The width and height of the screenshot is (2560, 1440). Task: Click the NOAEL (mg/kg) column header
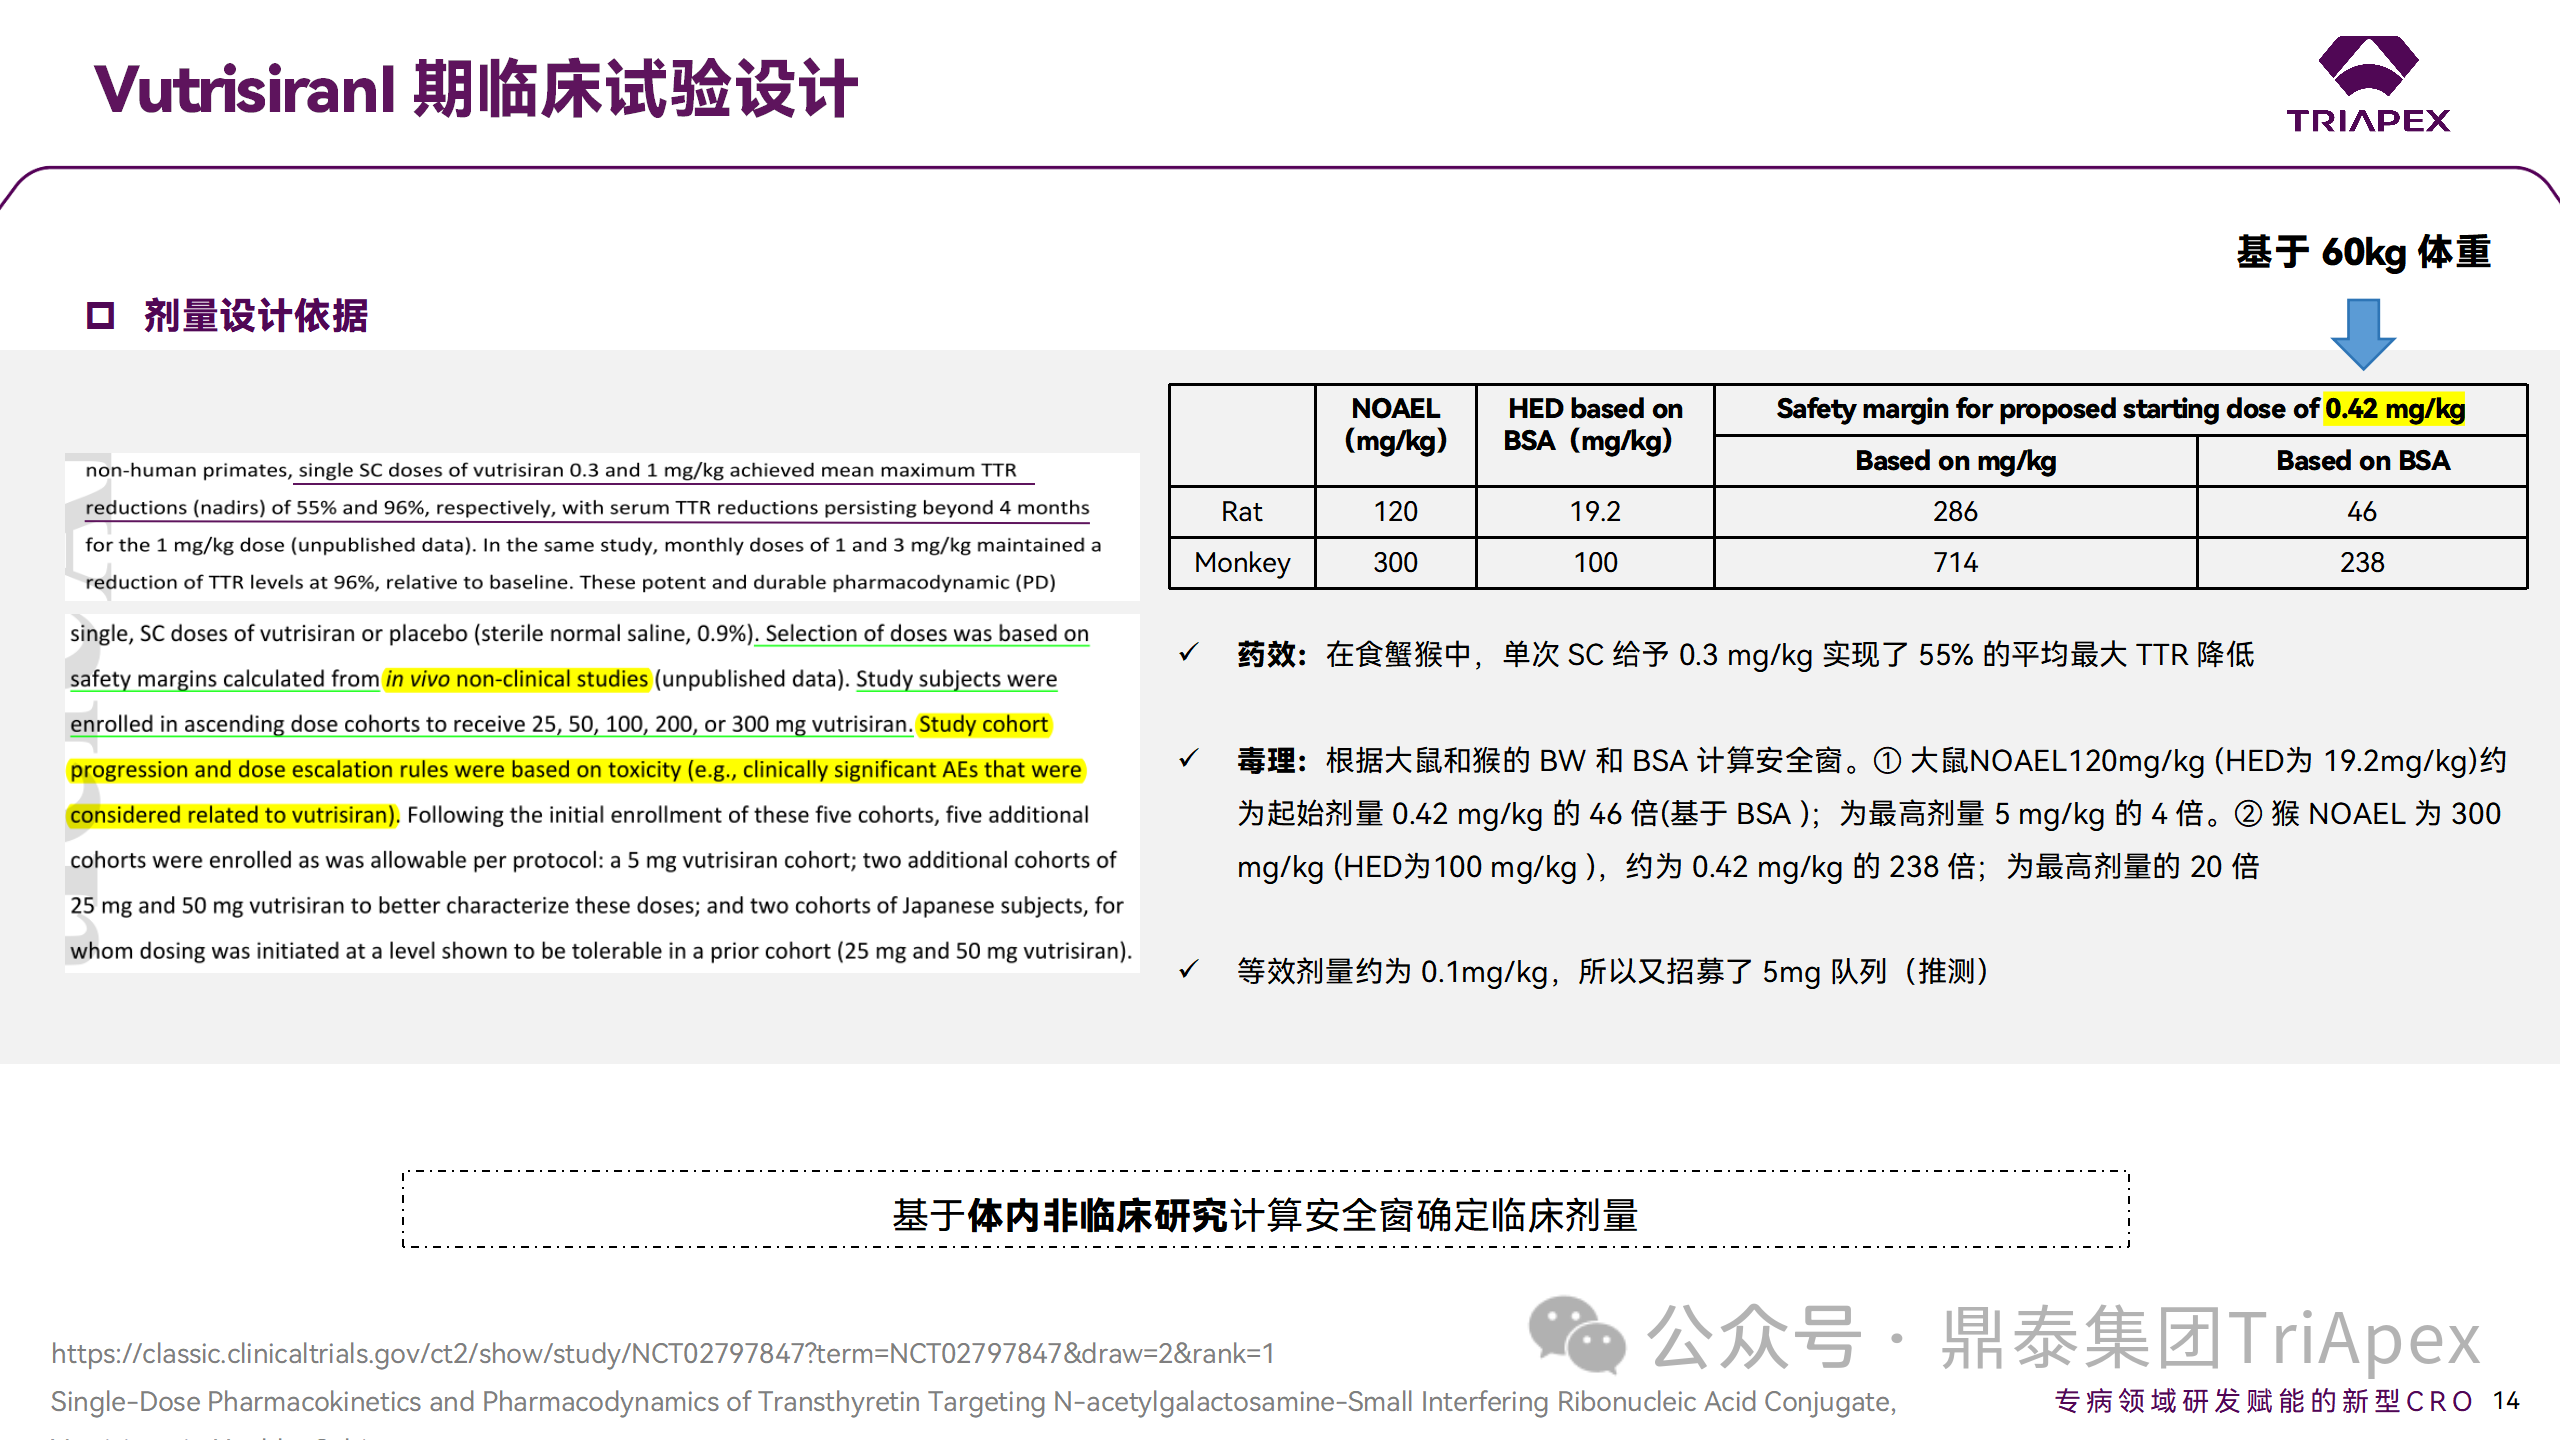[1395, 425]
